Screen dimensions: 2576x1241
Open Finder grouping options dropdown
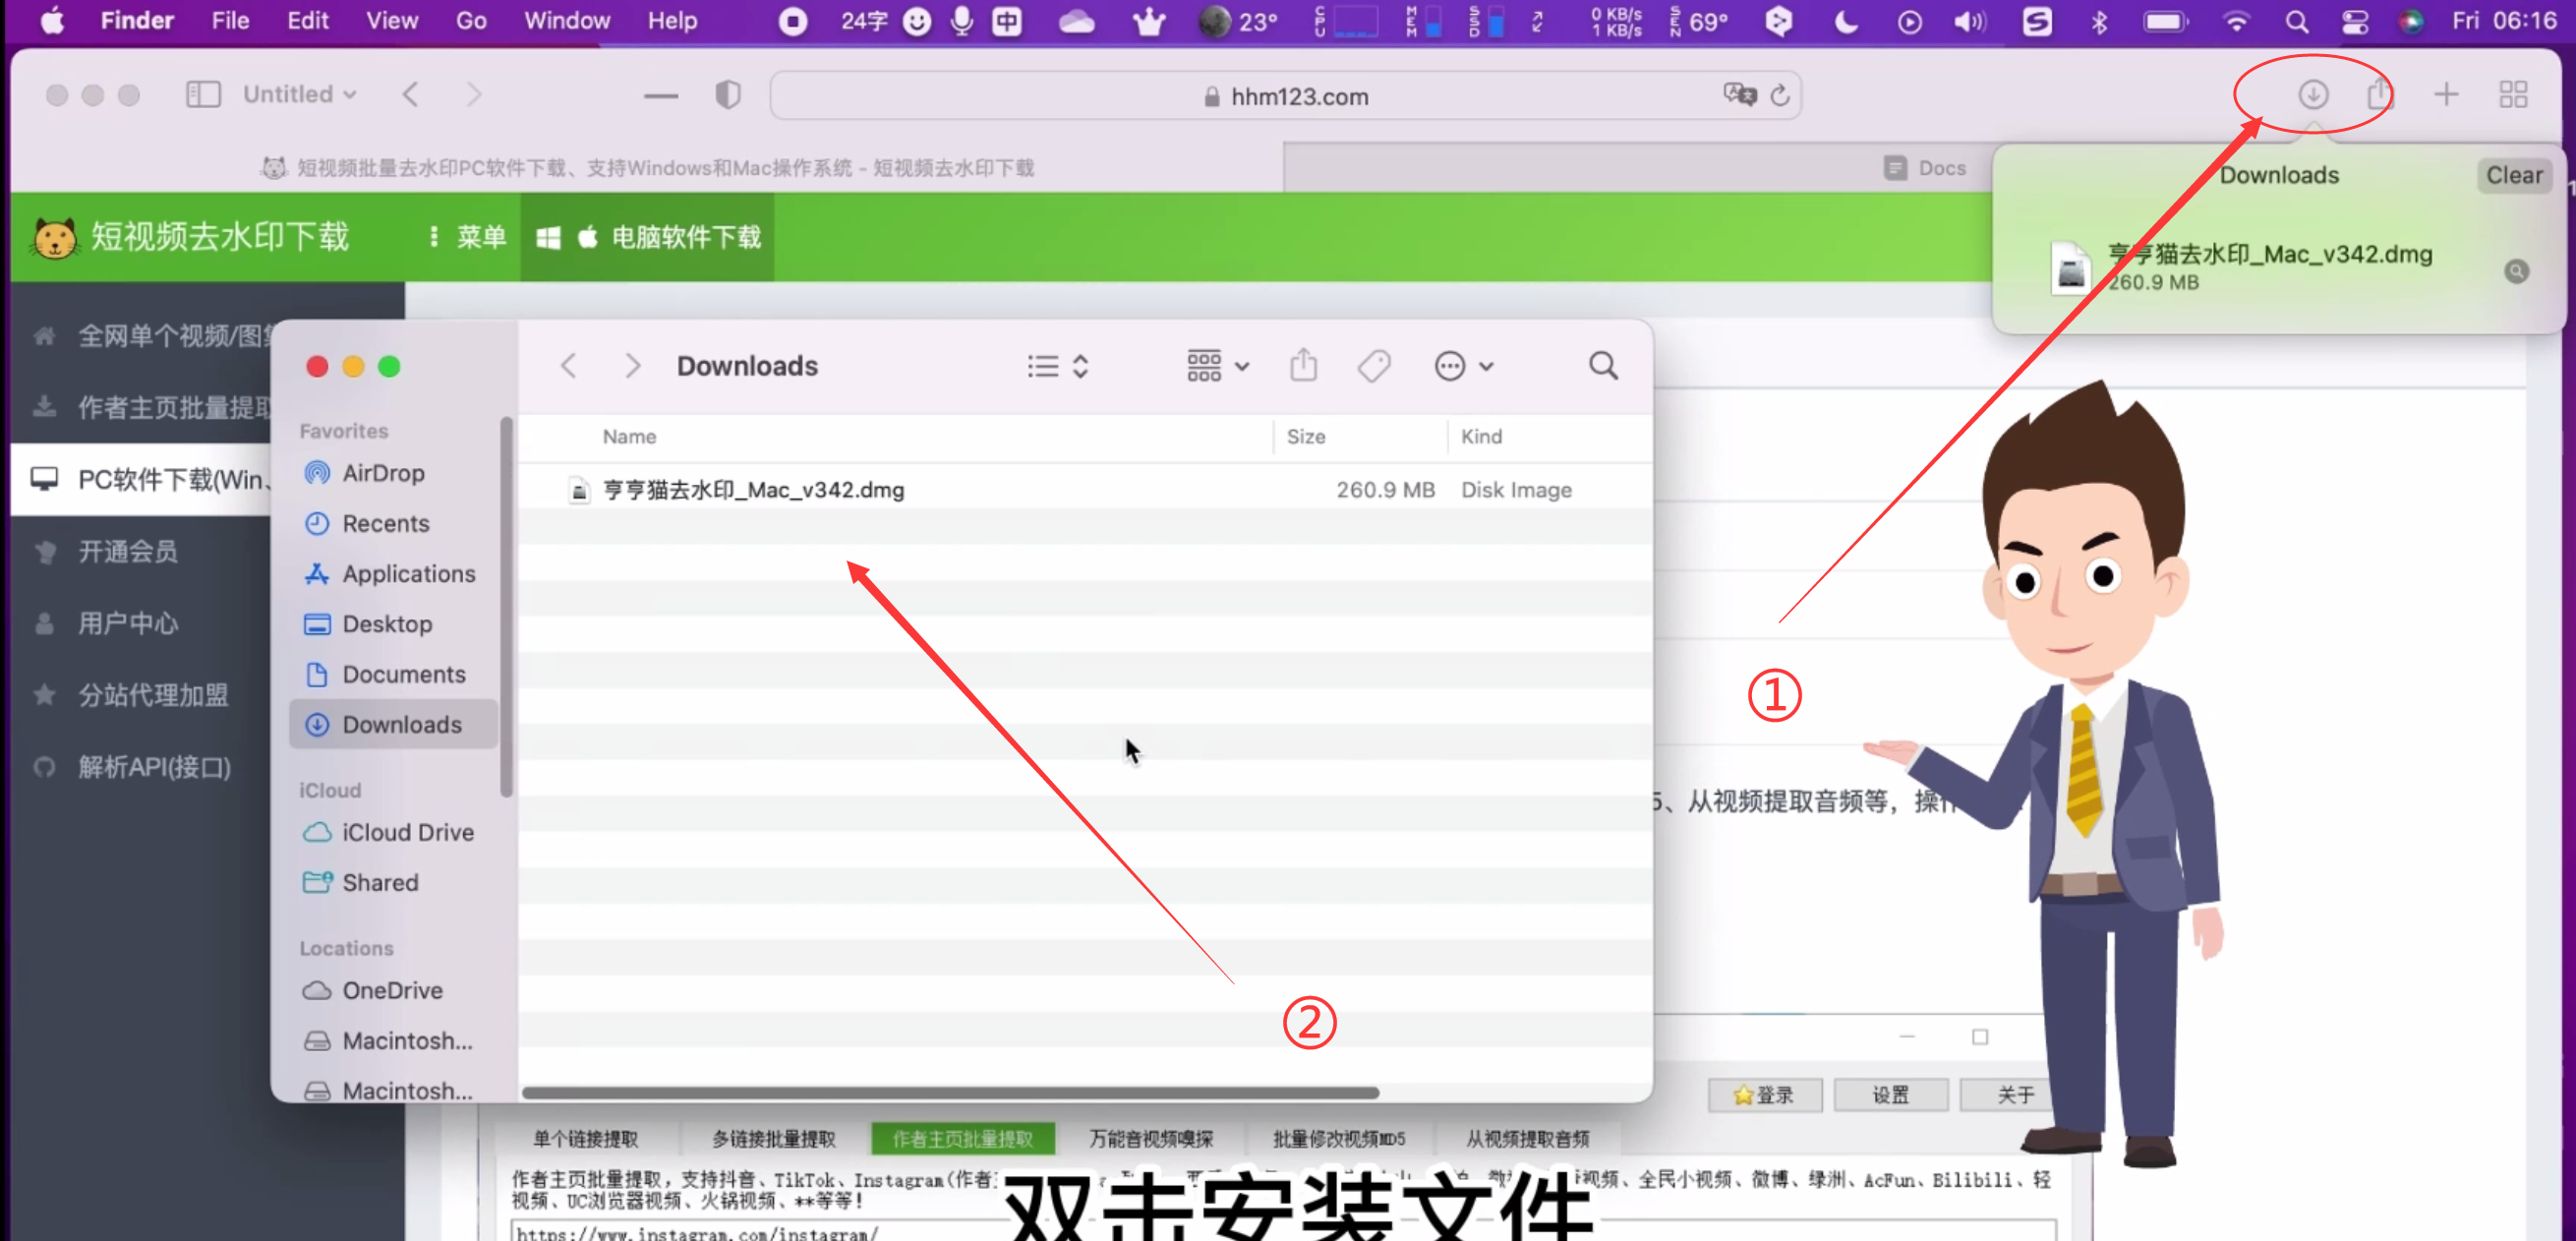pos(1217,366)
